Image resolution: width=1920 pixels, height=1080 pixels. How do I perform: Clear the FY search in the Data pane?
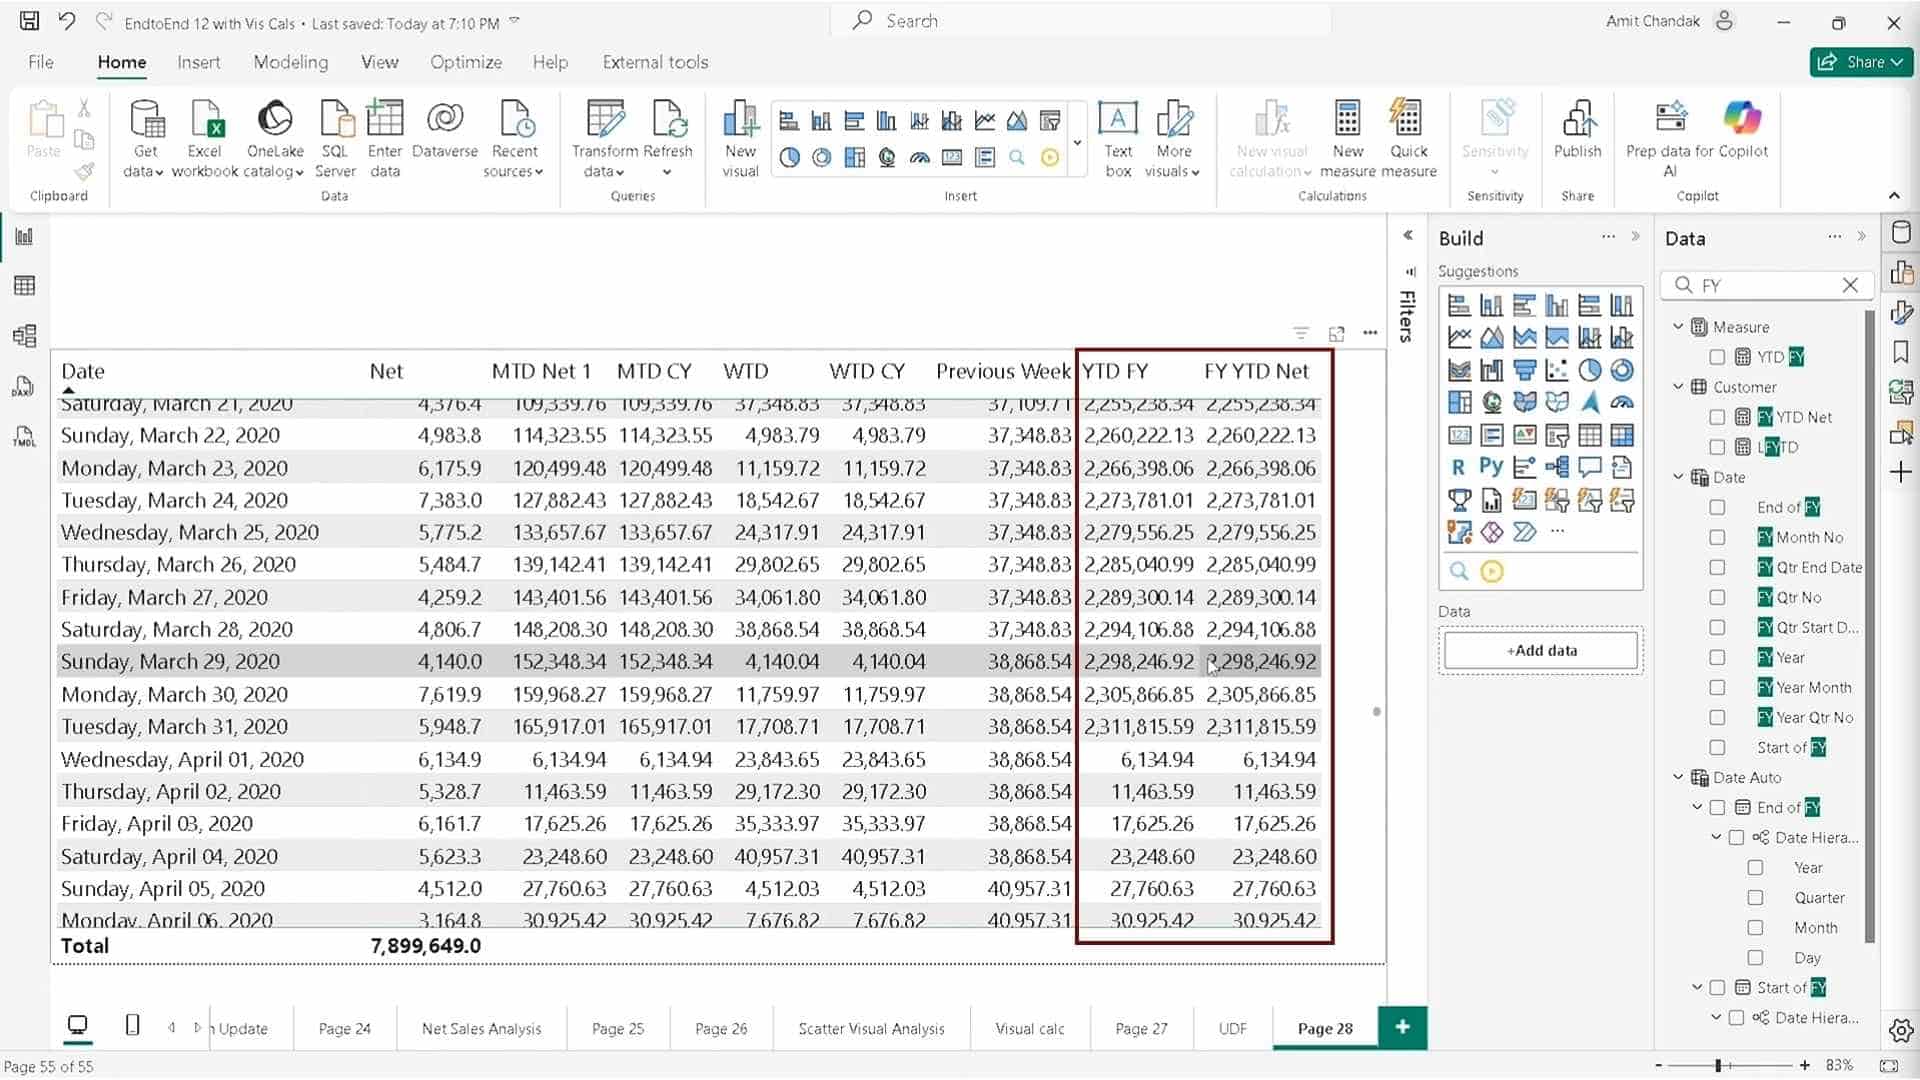pos(1851,285)
